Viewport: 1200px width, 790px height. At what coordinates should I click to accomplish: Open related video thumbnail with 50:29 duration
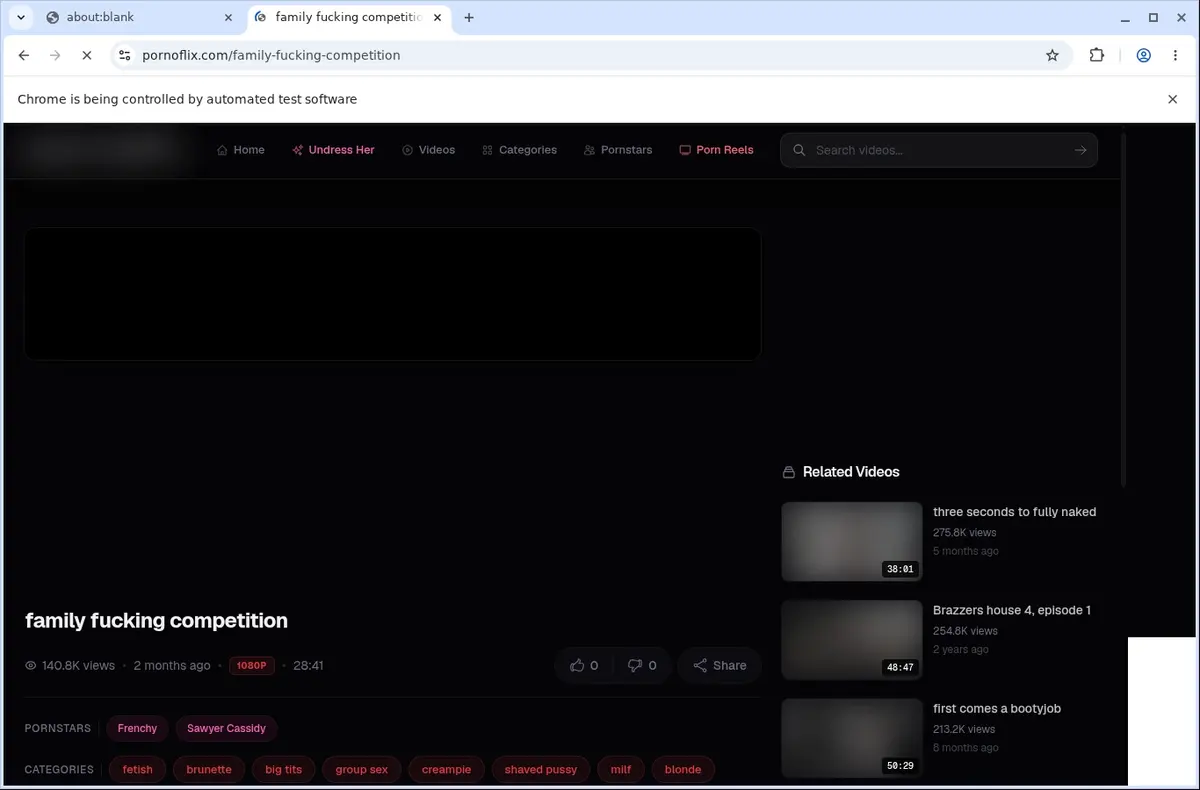(851, 738)
